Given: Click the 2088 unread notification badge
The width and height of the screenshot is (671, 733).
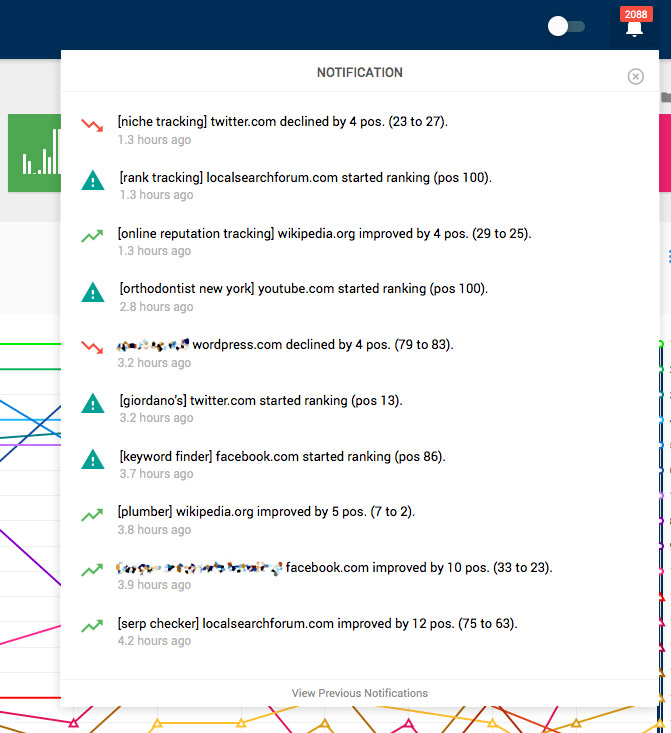Looking at the screenshot, I should tap(635, 14).
